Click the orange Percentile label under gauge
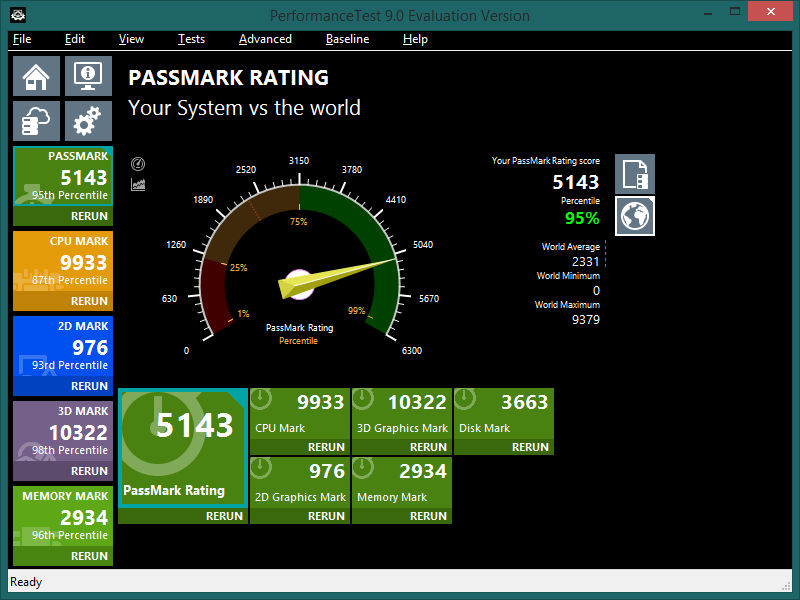The image size is (800, 600). [298, 341]
